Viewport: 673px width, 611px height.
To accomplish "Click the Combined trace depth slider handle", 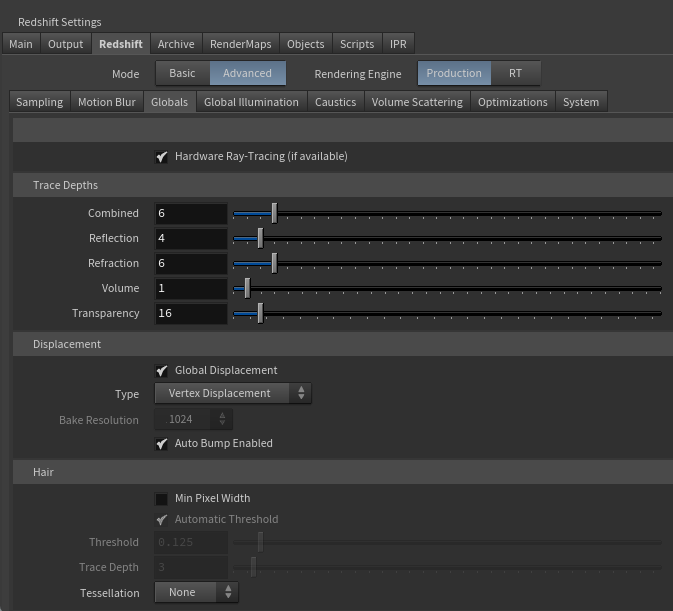I will click(274, 213).
